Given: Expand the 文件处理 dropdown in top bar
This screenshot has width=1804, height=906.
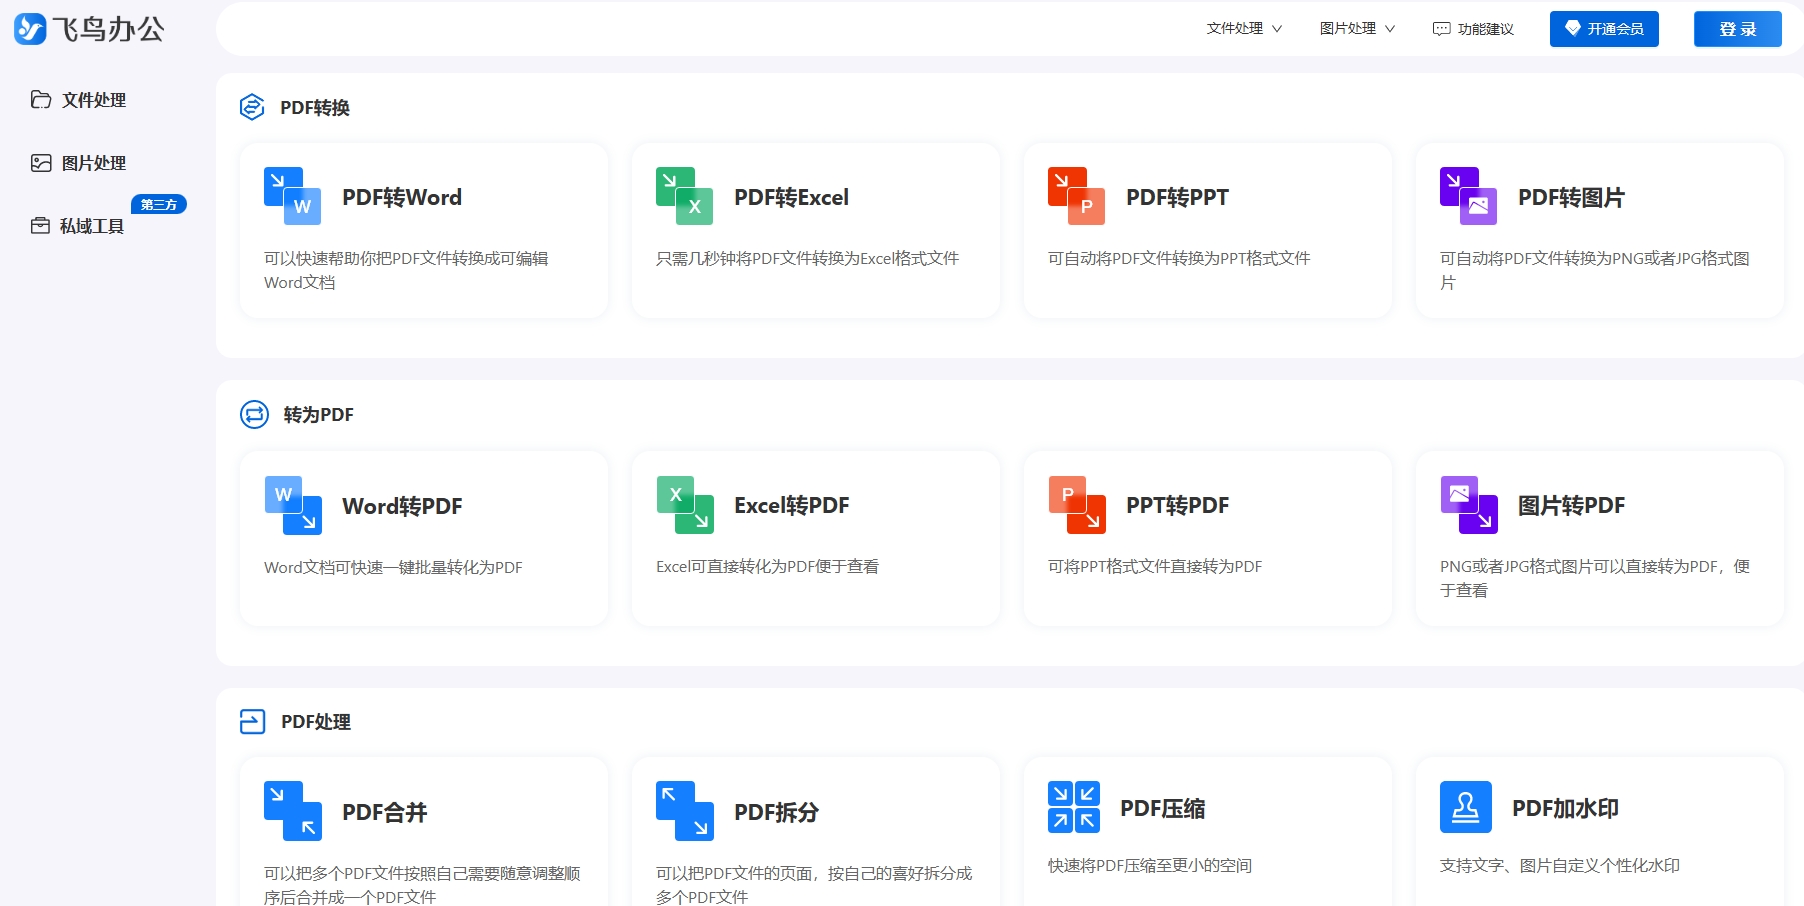Looking at the screenshot, I should pyautogui.click(x=1244, y=29).
